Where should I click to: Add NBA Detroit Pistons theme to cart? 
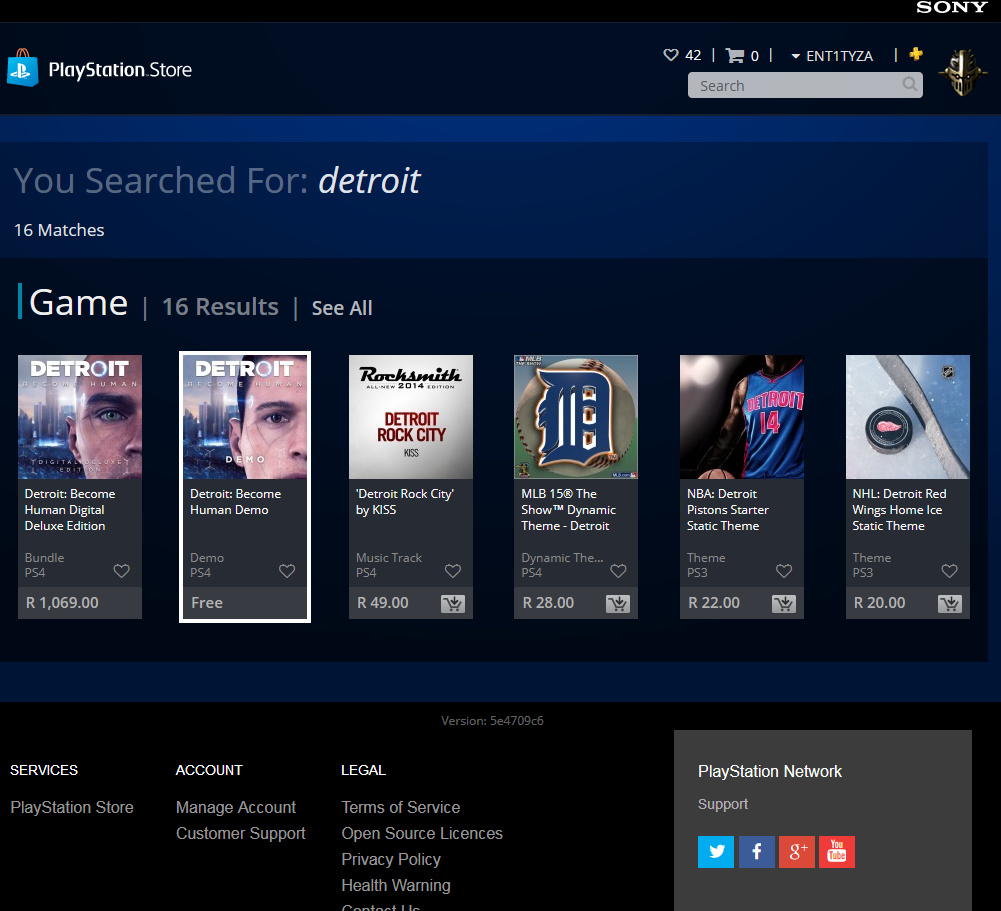(784, 603)
